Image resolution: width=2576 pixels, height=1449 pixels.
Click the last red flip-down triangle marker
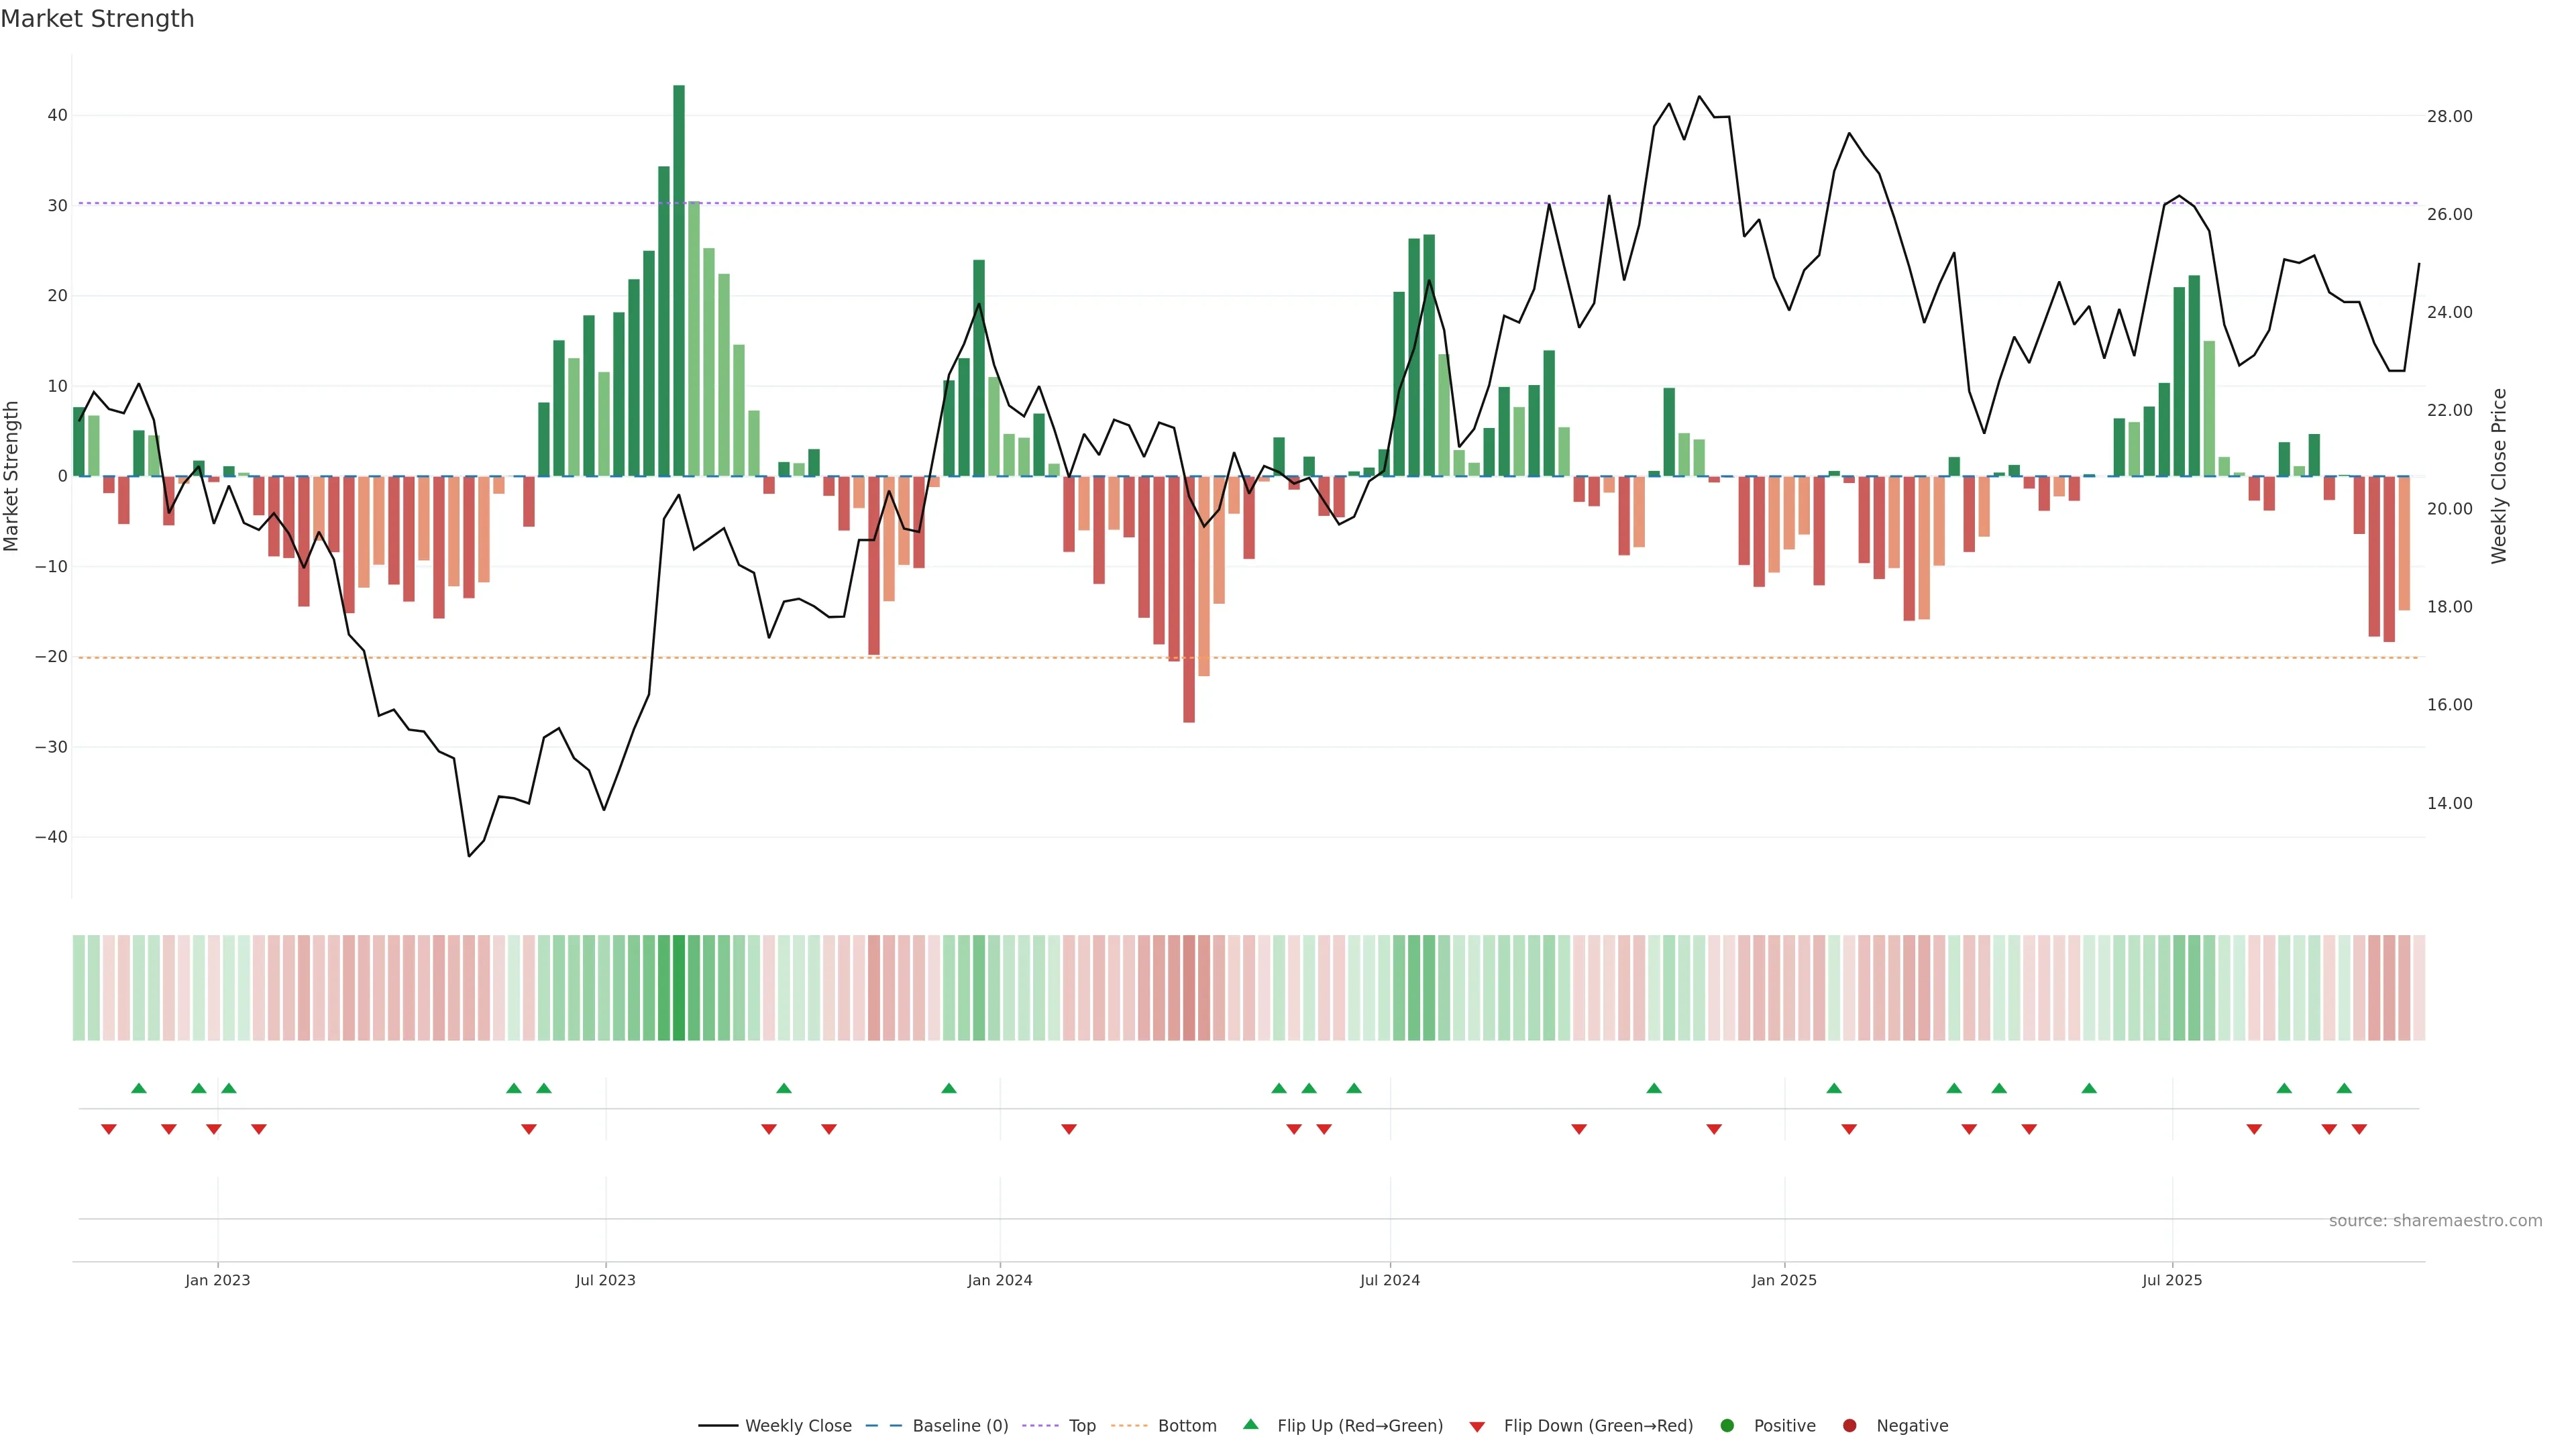[x=2359, y=1129]
